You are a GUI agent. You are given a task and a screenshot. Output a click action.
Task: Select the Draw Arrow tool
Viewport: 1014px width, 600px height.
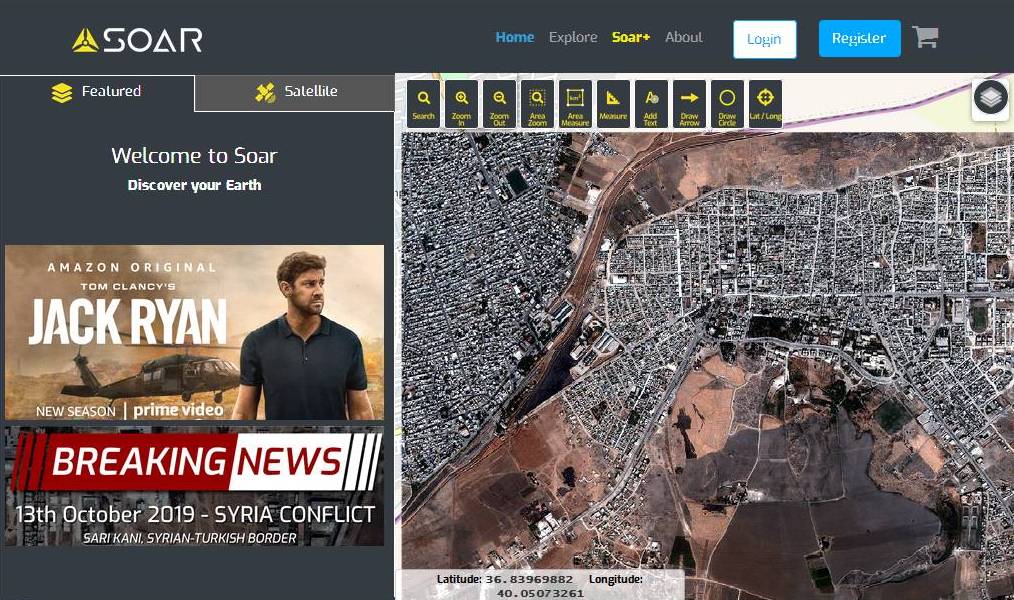(x=689, y=103)
